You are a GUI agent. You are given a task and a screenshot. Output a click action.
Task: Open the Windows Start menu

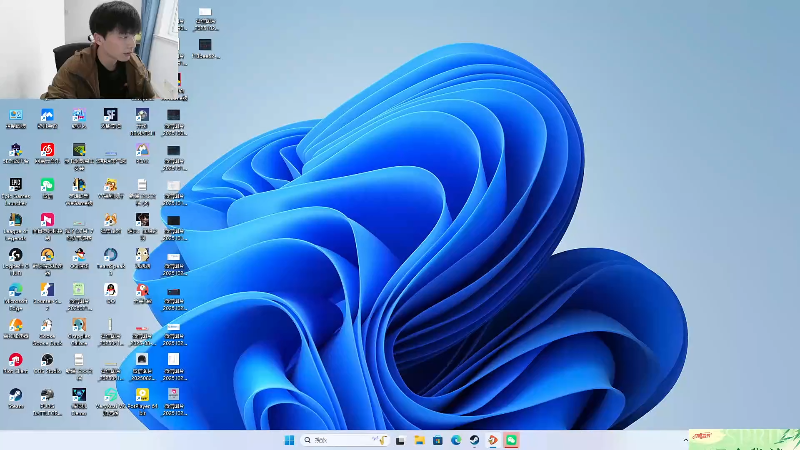pyautogui.click(x=289, y=440)
